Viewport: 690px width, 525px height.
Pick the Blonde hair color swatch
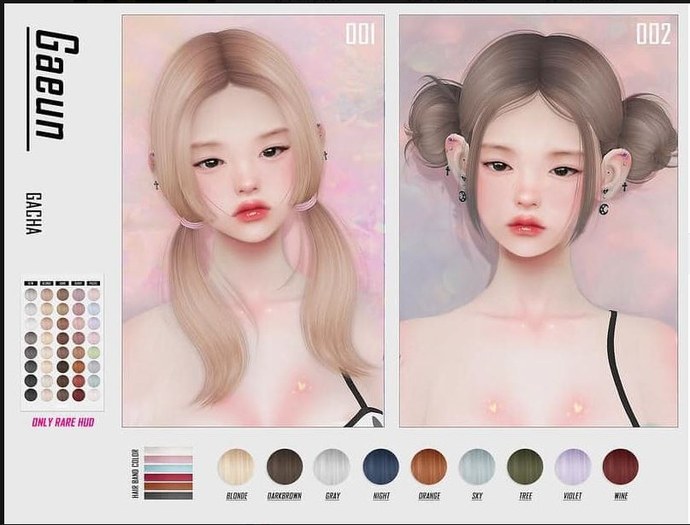pyautogui.click(x=236, y=466)
